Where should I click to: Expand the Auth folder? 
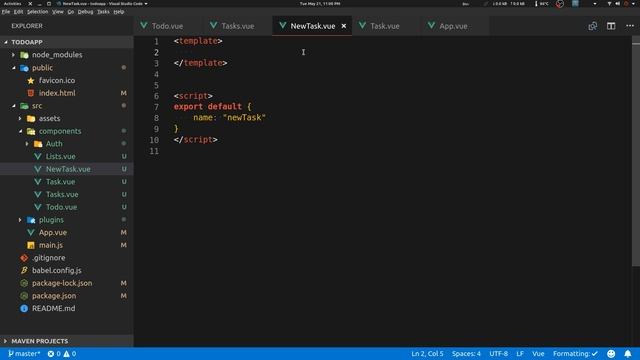27,143
